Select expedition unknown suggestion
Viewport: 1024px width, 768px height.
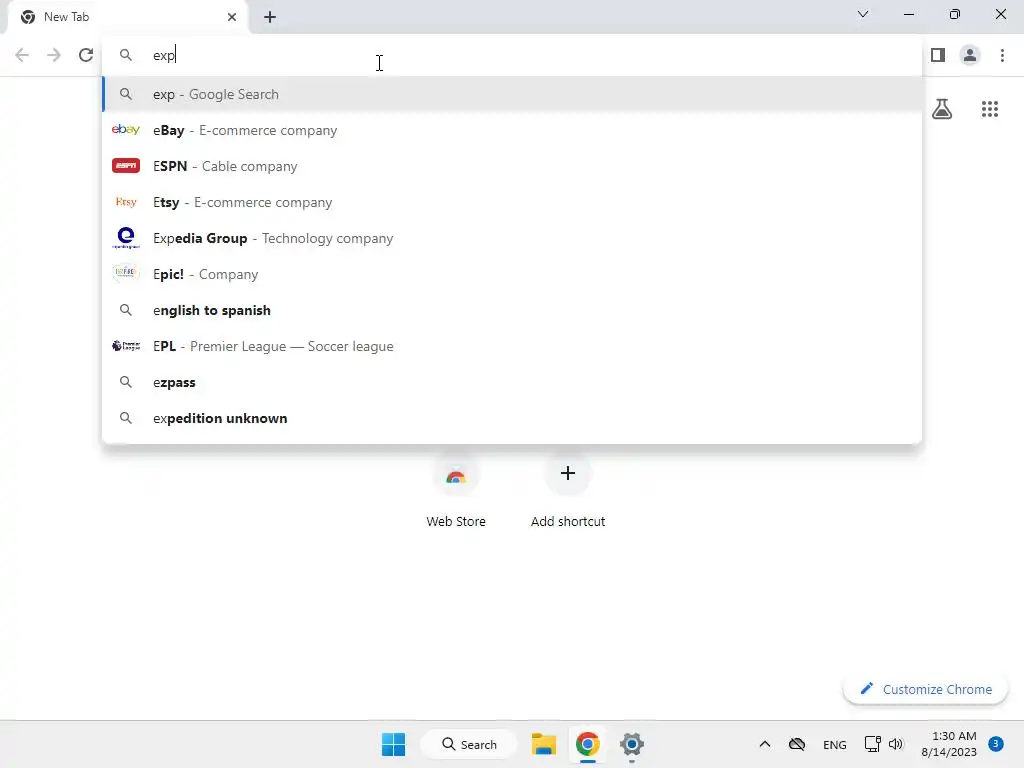pos(513,418)
